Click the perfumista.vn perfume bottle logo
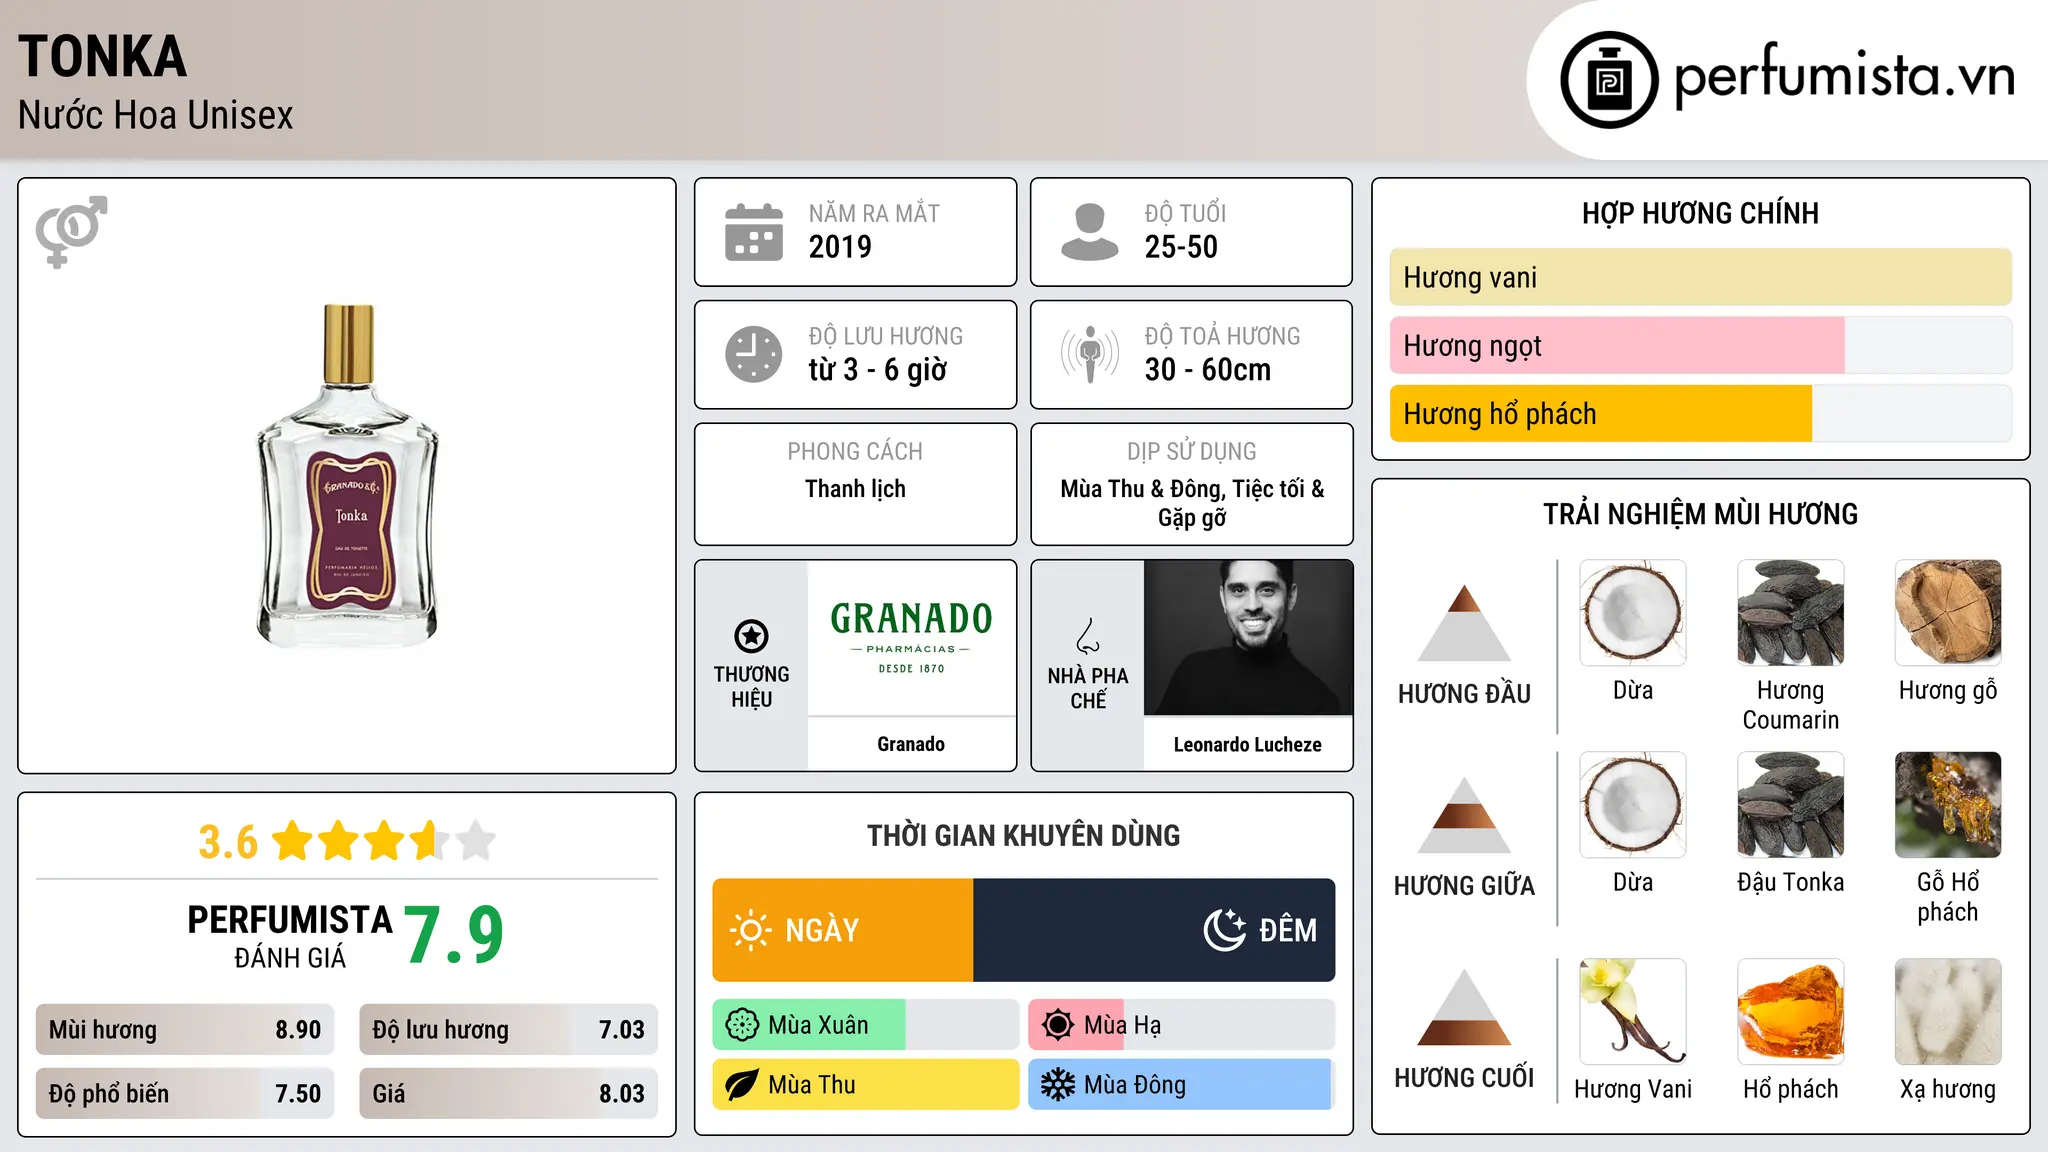The height and width of the screenshot is (1152, 2048). [1609, 80]
